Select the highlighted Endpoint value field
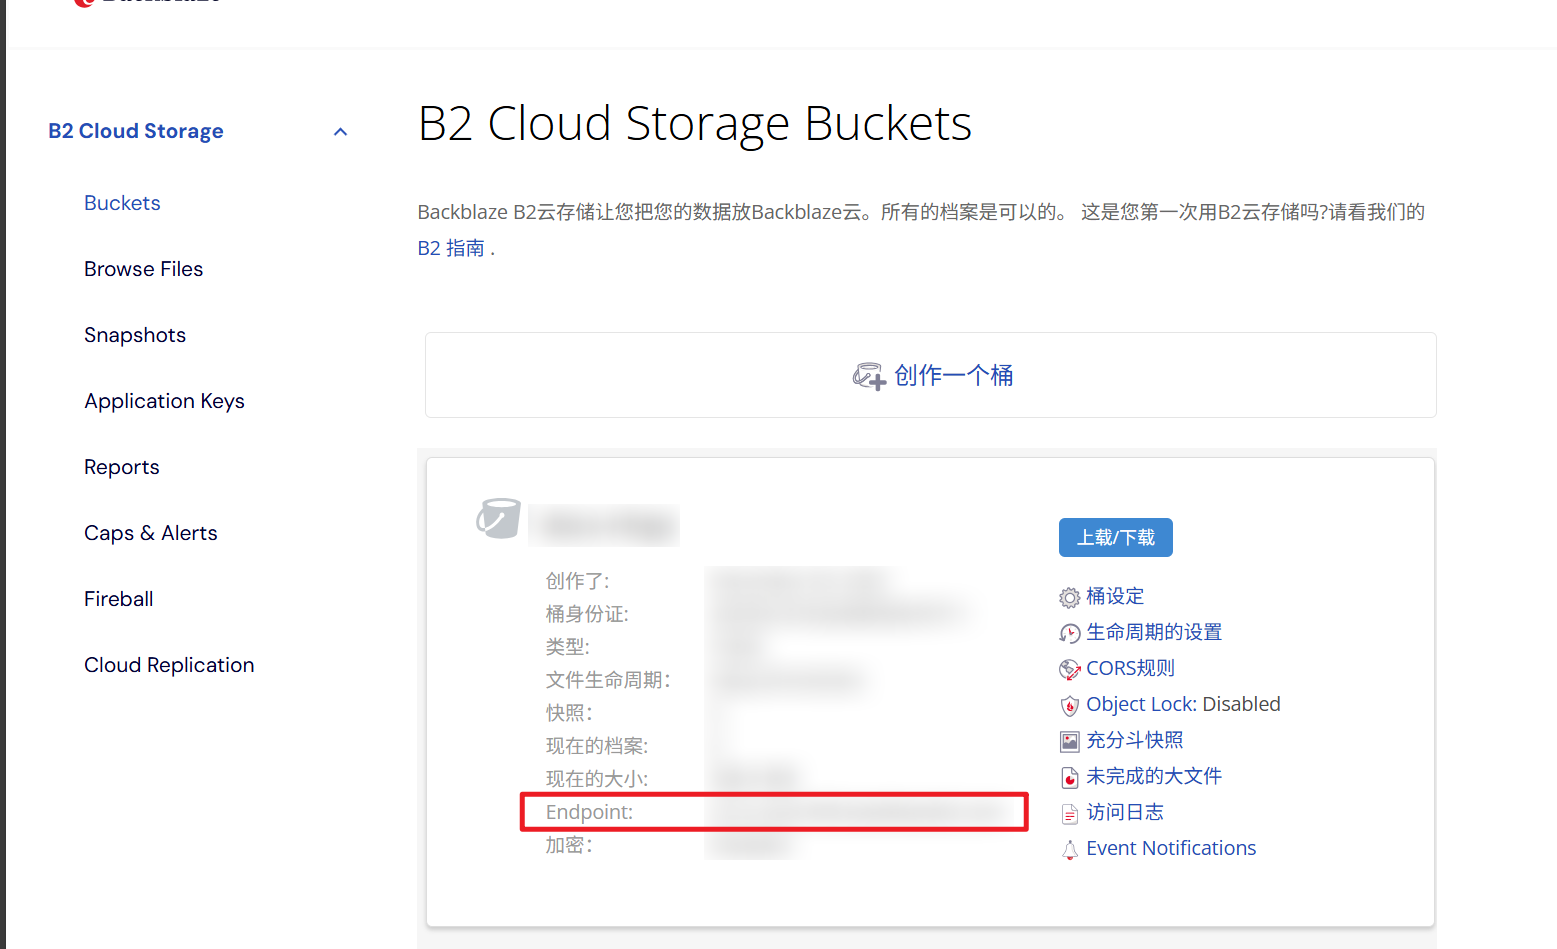Screen dimensions: 1557x949 860,811
